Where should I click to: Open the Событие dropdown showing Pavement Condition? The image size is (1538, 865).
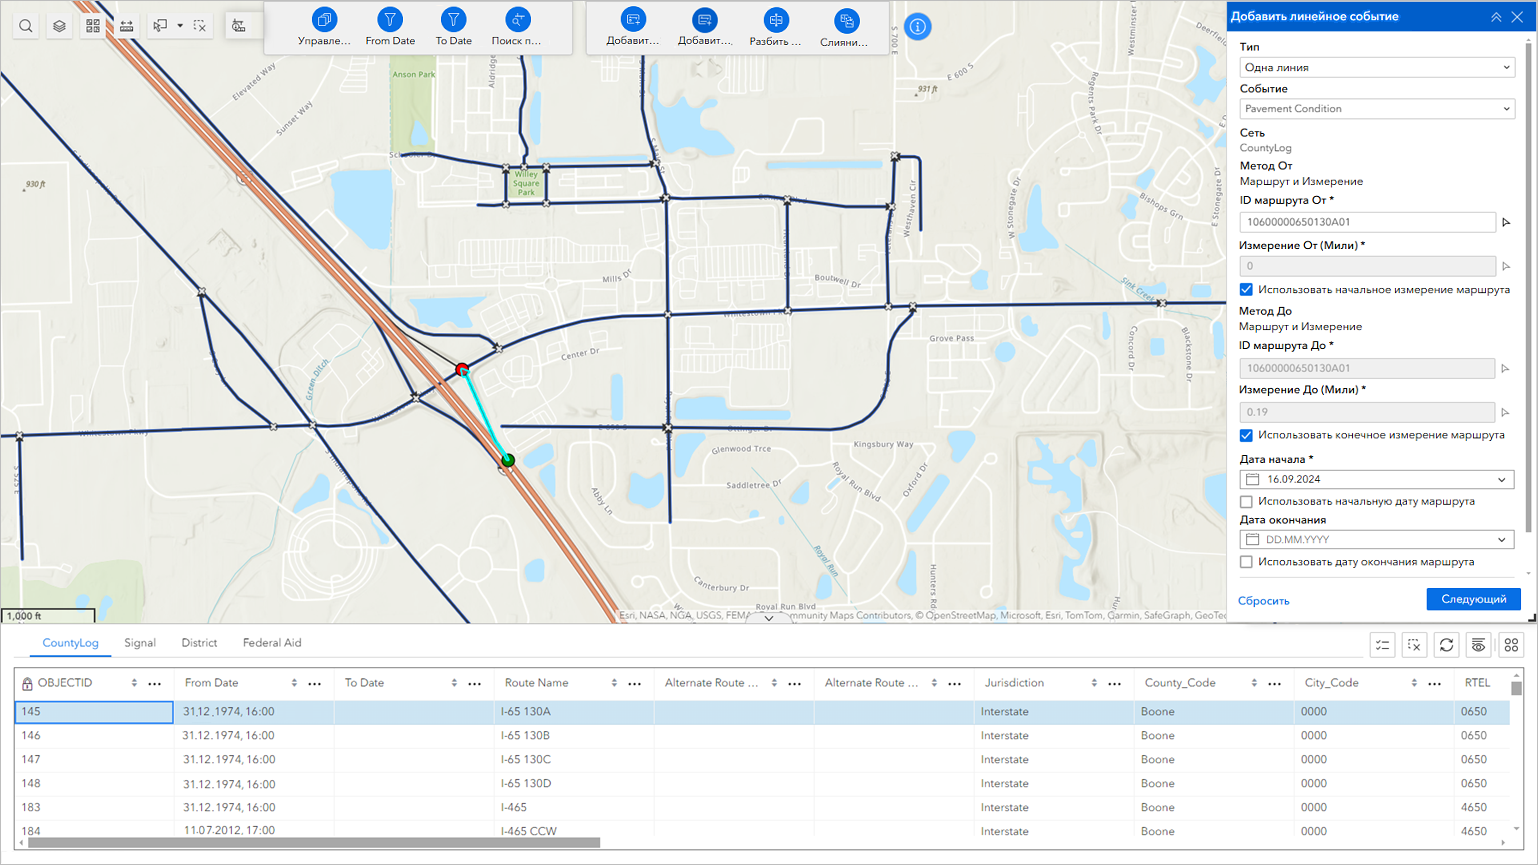1377,108
